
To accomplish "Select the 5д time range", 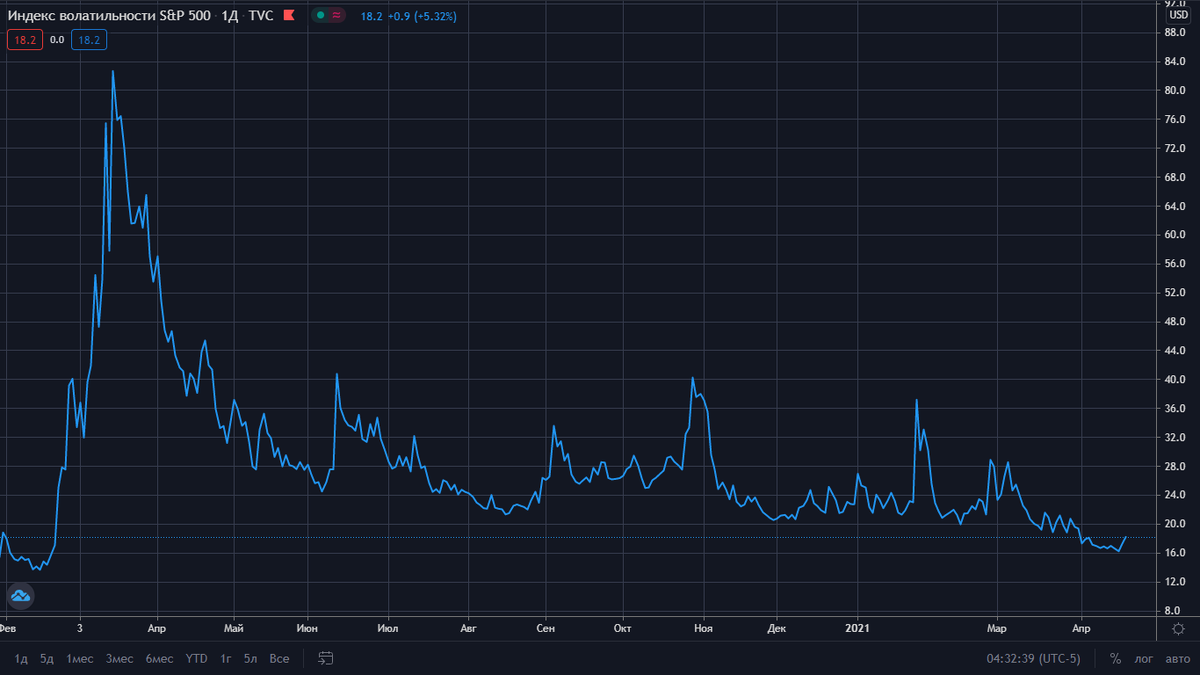I will click(47, 659).
